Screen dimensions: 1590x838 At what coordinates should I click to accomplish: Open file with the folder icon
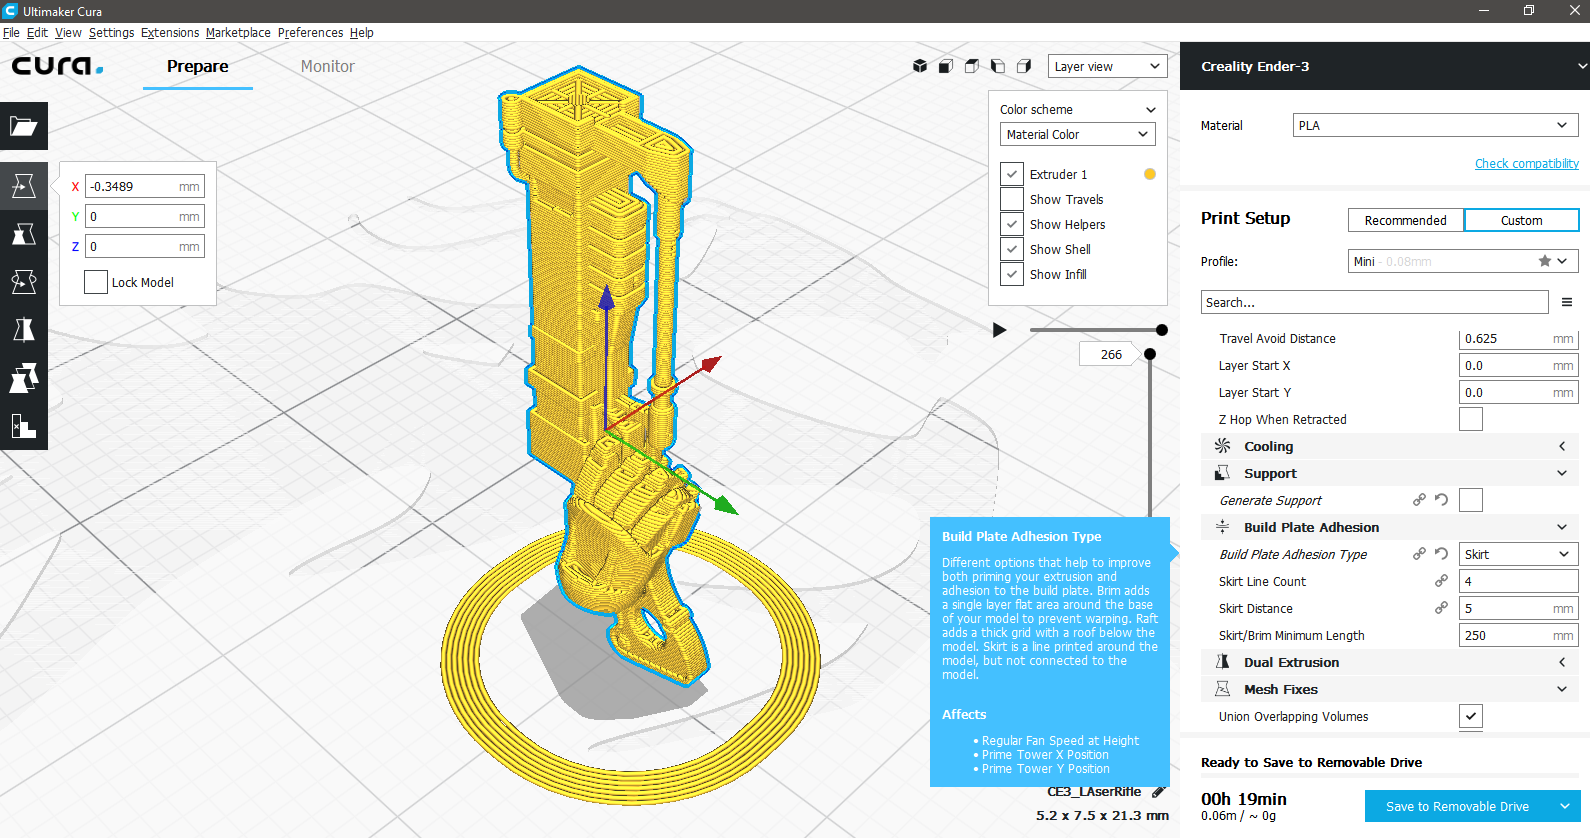24,126
